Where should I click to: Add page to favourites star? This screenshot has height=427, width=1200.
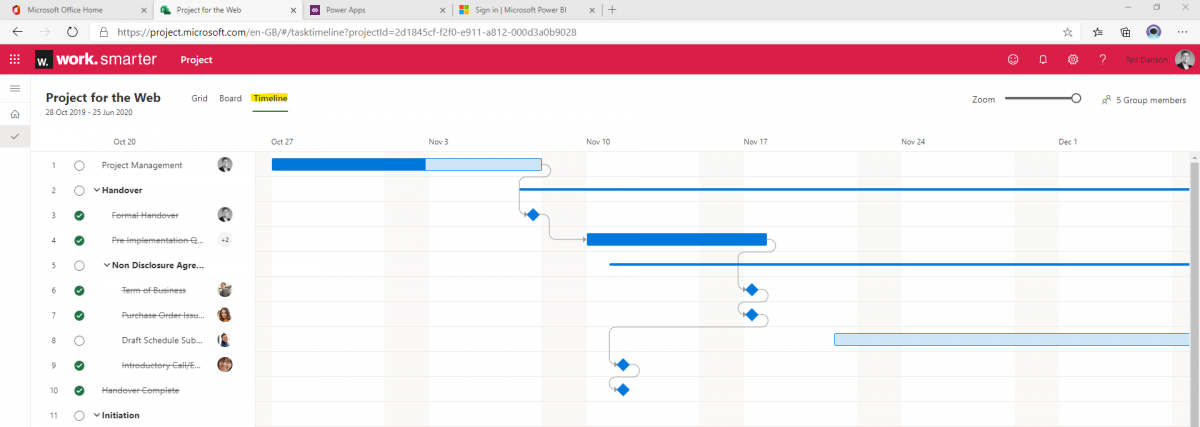pyautogui.click(x=1069, y=31)
